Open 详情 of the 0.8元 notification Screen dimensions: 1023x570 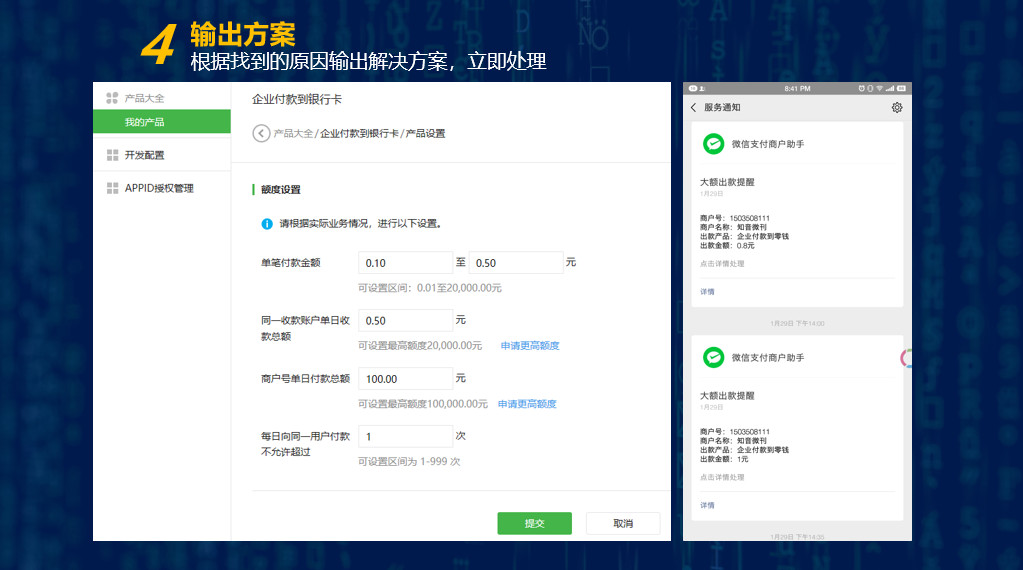pyautogui.click(x=707, y=292)
